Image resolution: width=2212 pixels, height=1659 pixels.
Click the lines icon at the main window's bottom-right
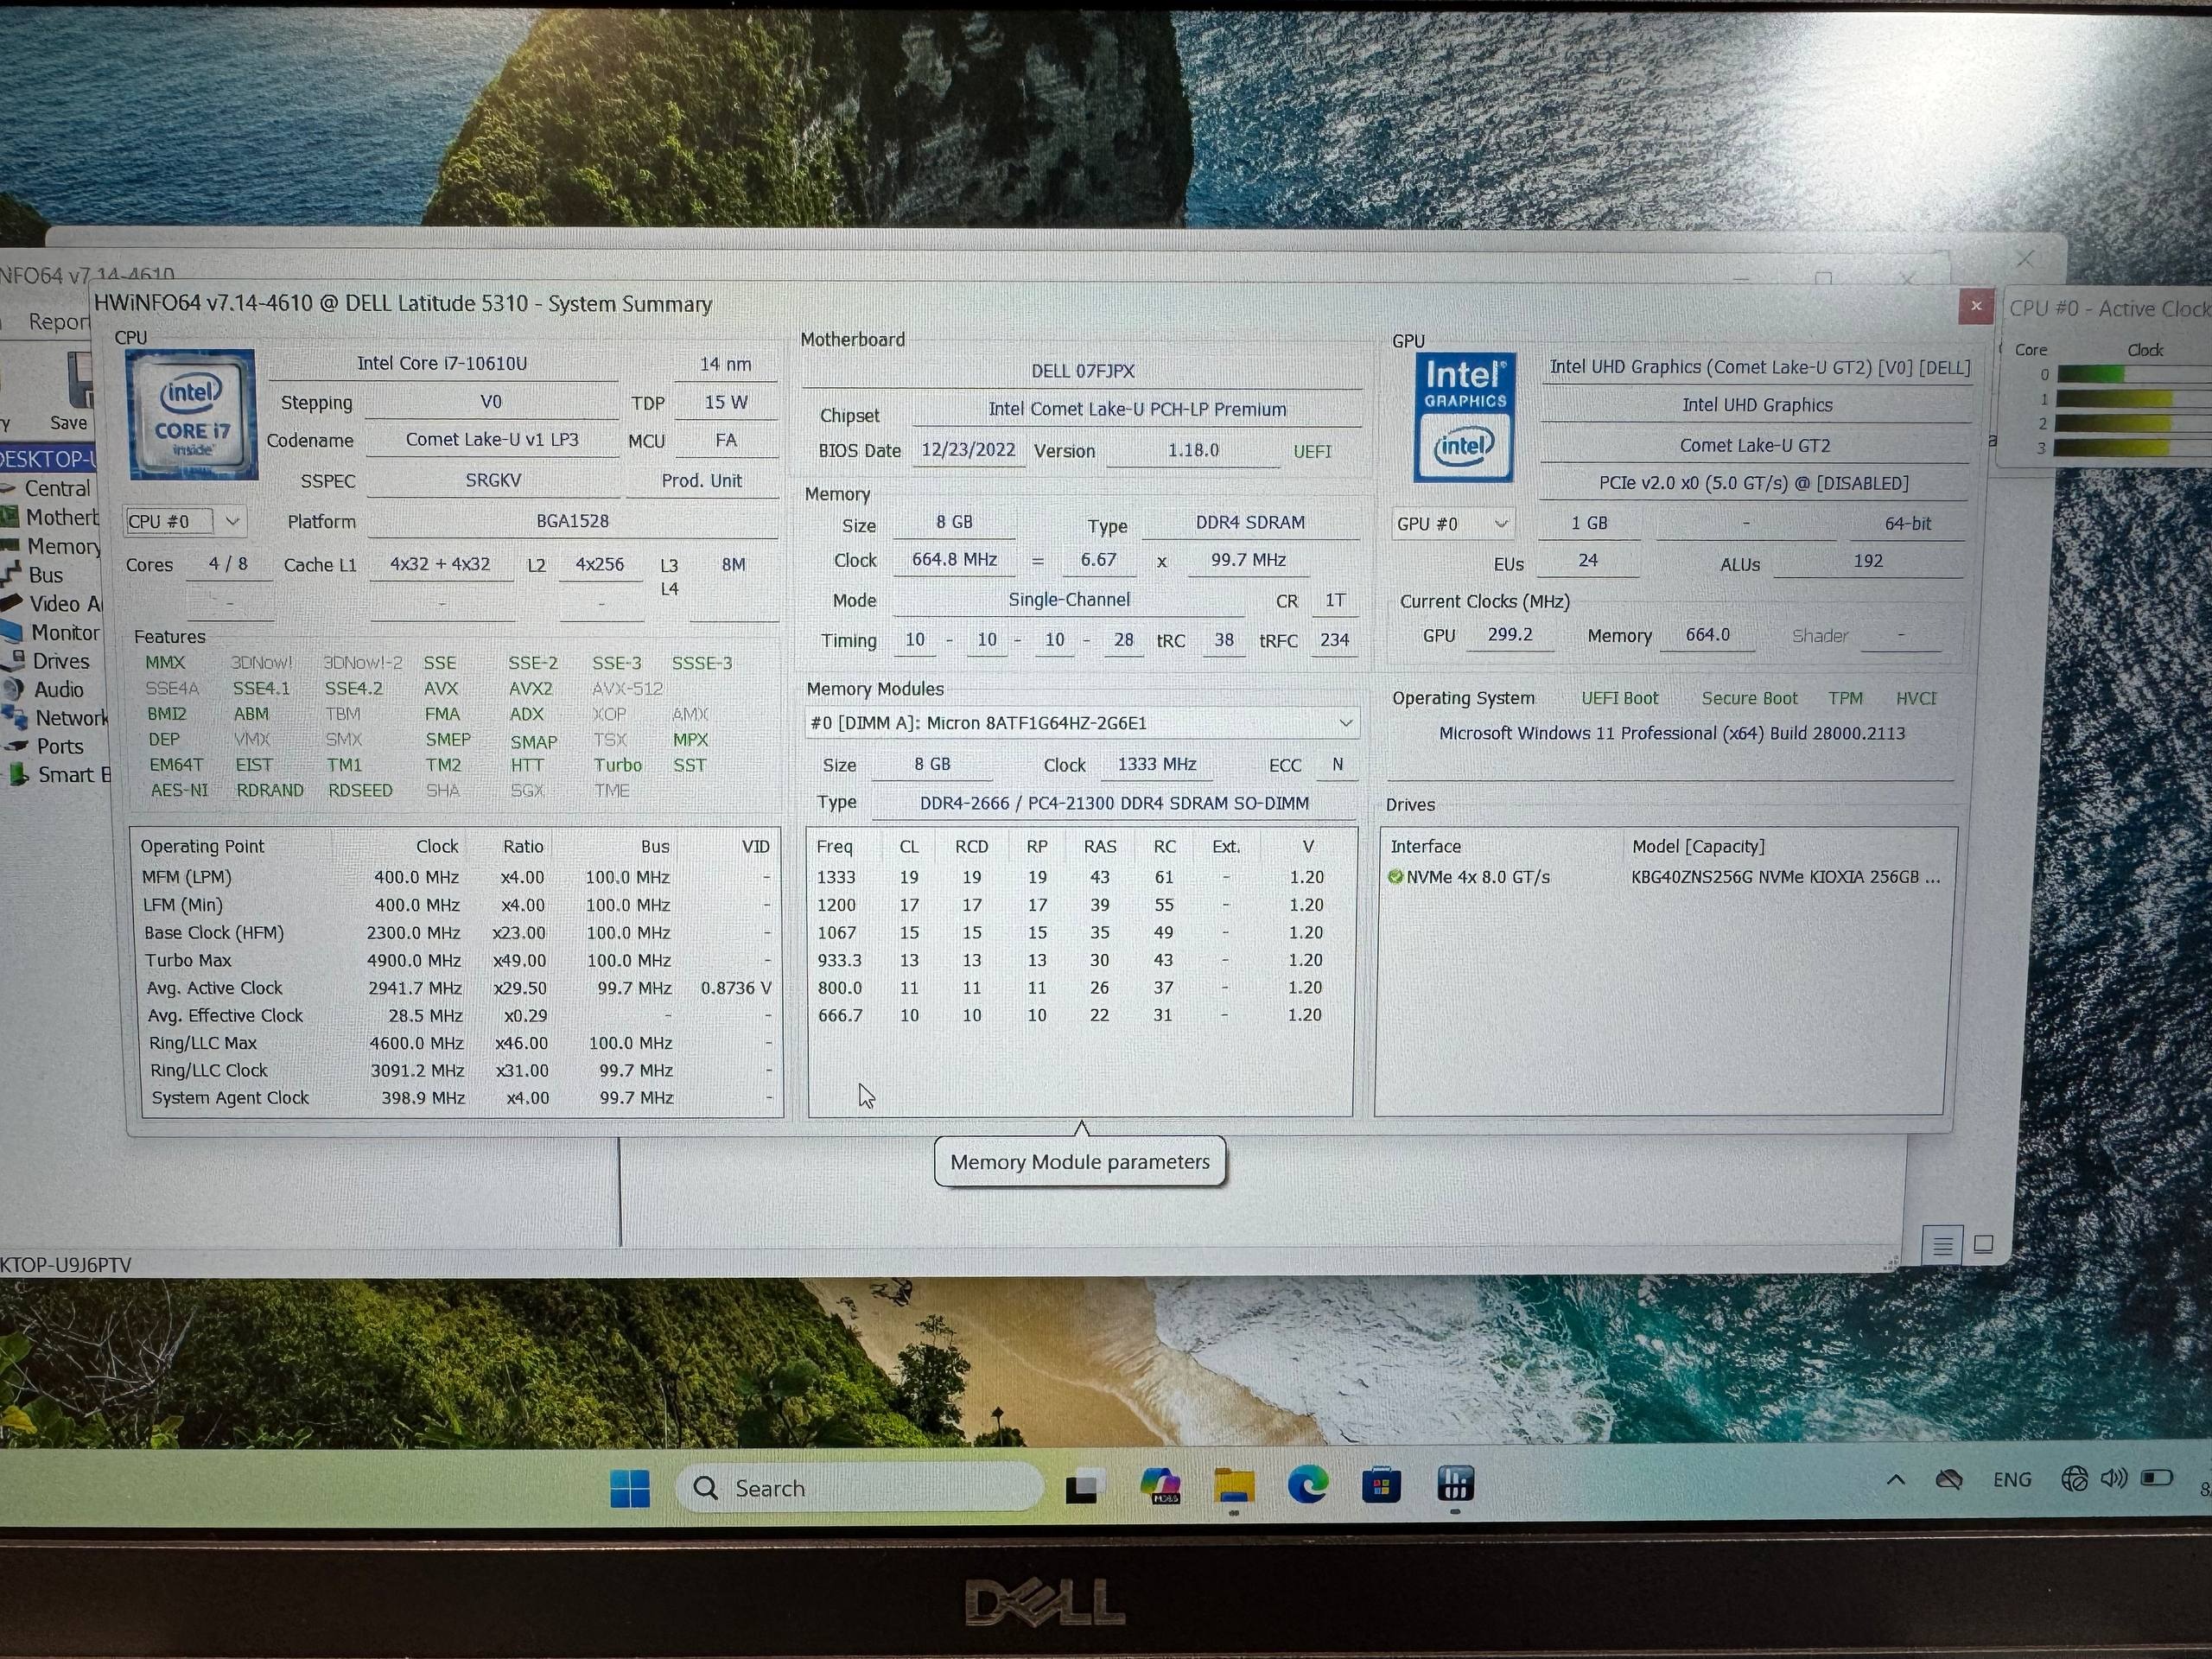[1942, 1245]
